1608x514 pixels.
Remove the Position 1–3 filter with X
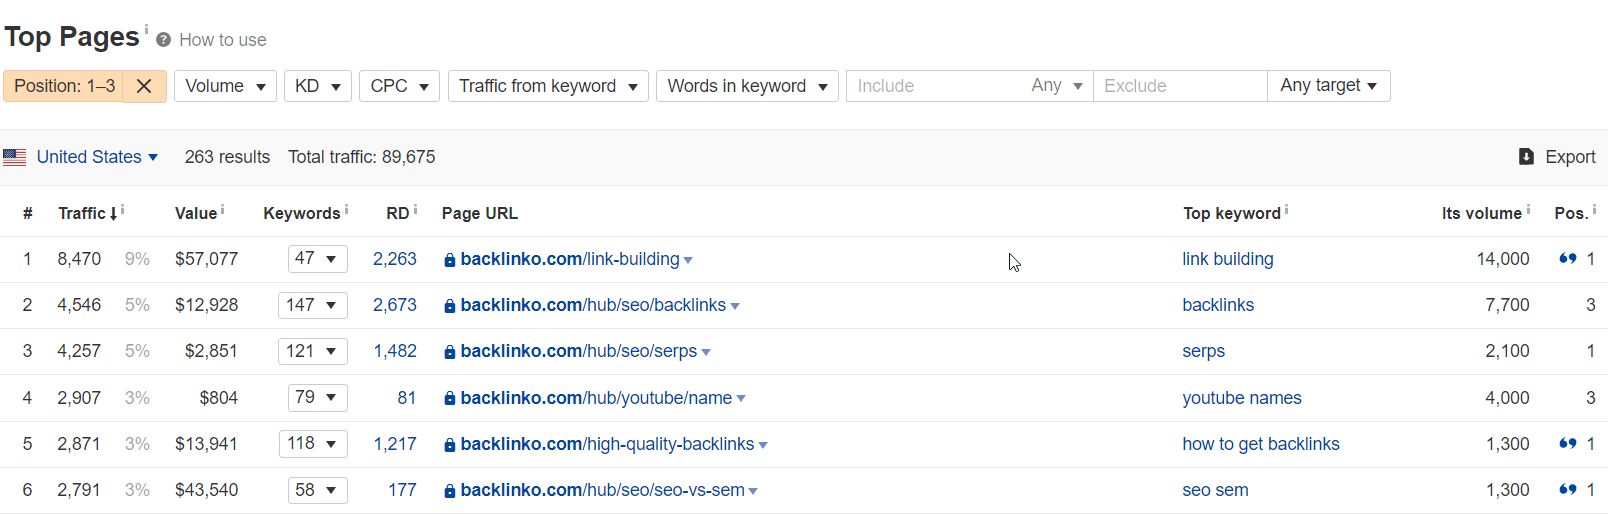144,86
